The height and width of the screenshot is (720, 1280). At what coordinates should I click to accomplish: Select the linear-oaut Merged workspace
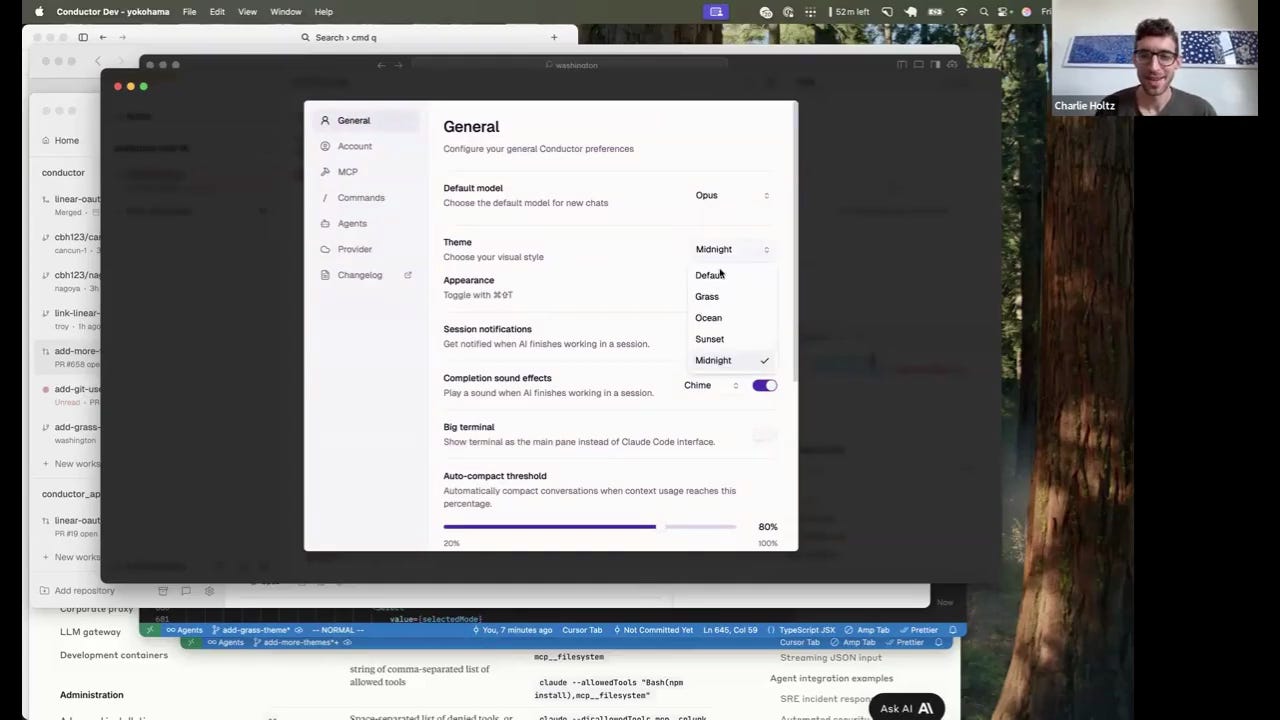click(x=70, y=205)
